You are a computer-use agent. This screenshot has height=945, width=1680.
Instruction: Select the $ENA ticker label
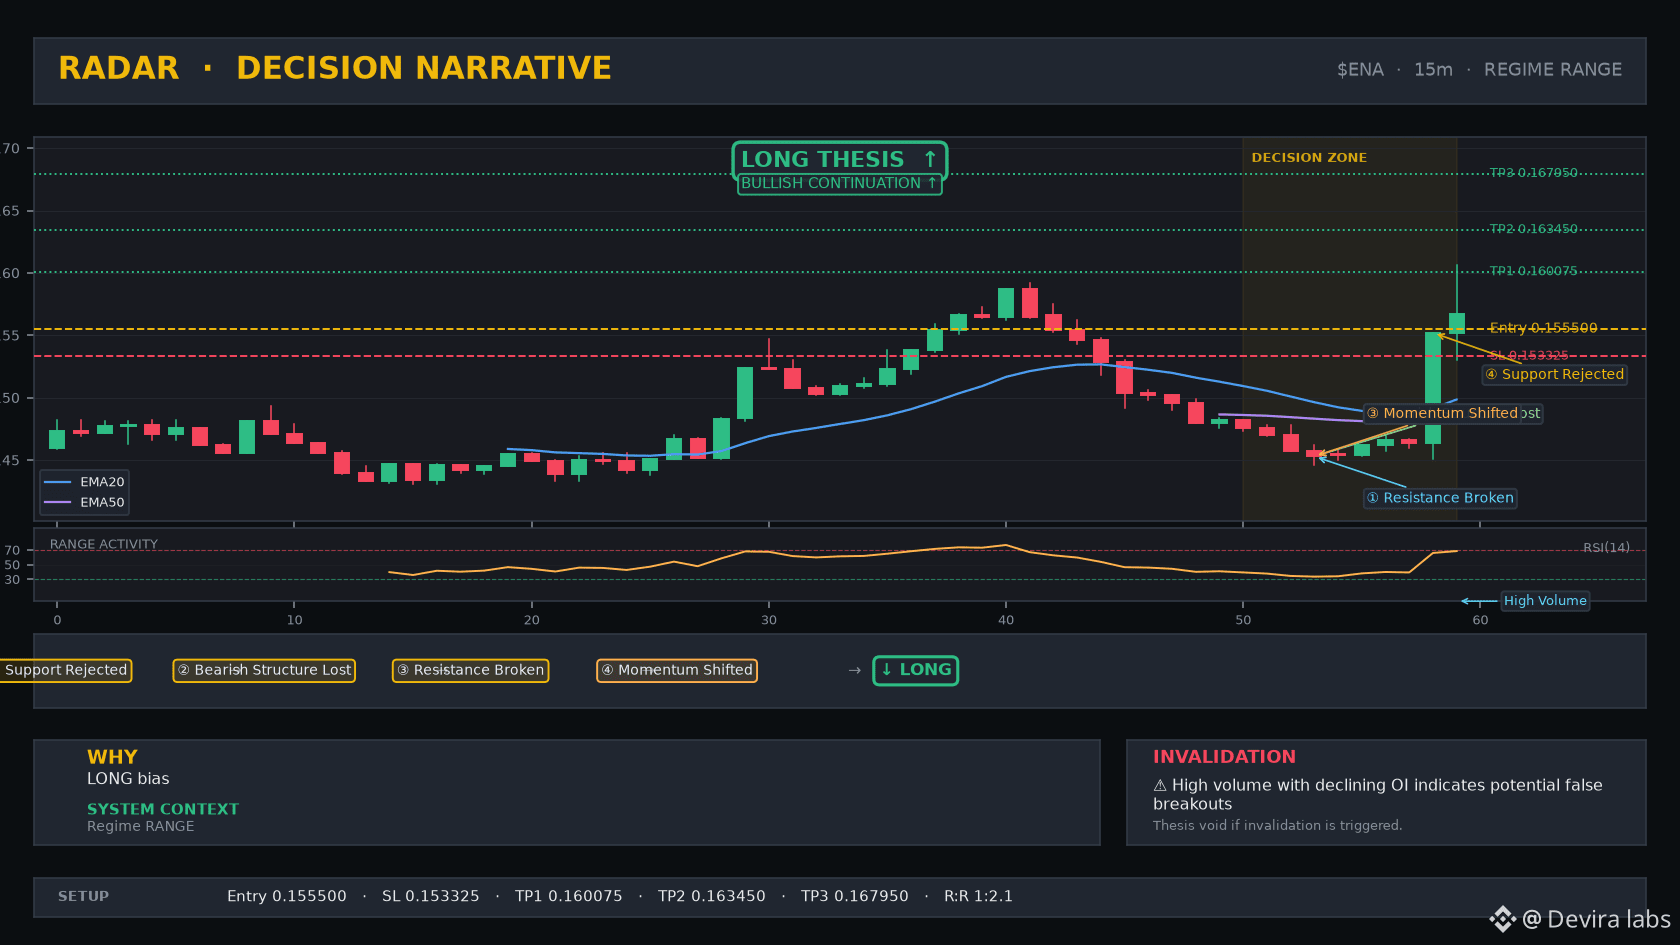pos(1360,70)
